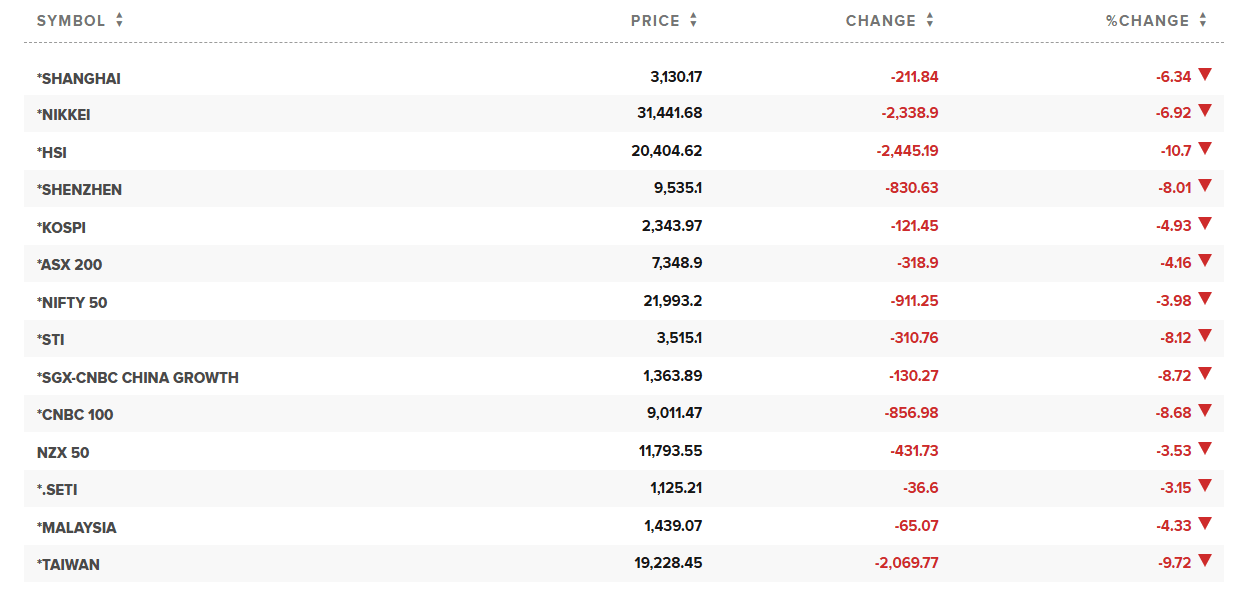This screenshot has width=1247, height=593.
Task: Sort table by SYMBOL column header
Action: (x=71, y=21)
